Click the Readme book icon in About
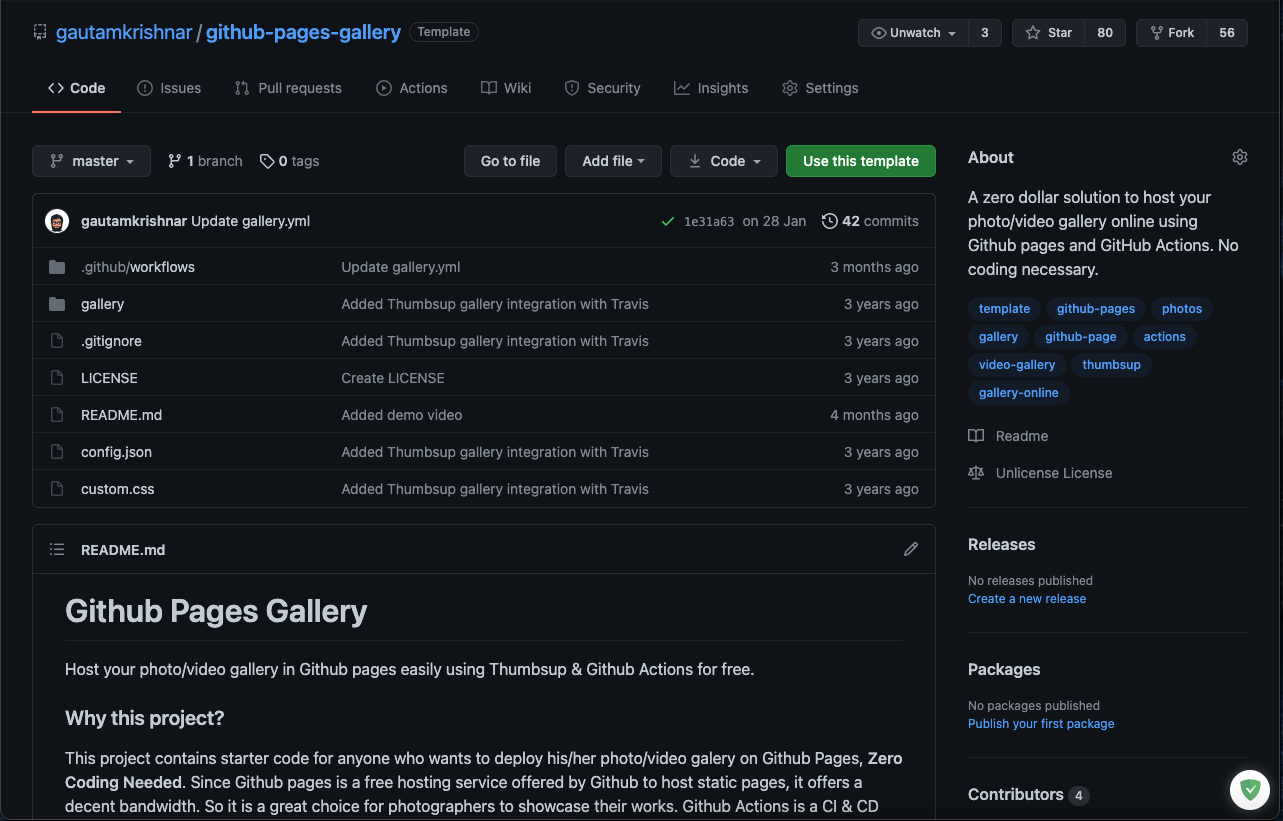The image size is (1283, 821). pos(976,436)
